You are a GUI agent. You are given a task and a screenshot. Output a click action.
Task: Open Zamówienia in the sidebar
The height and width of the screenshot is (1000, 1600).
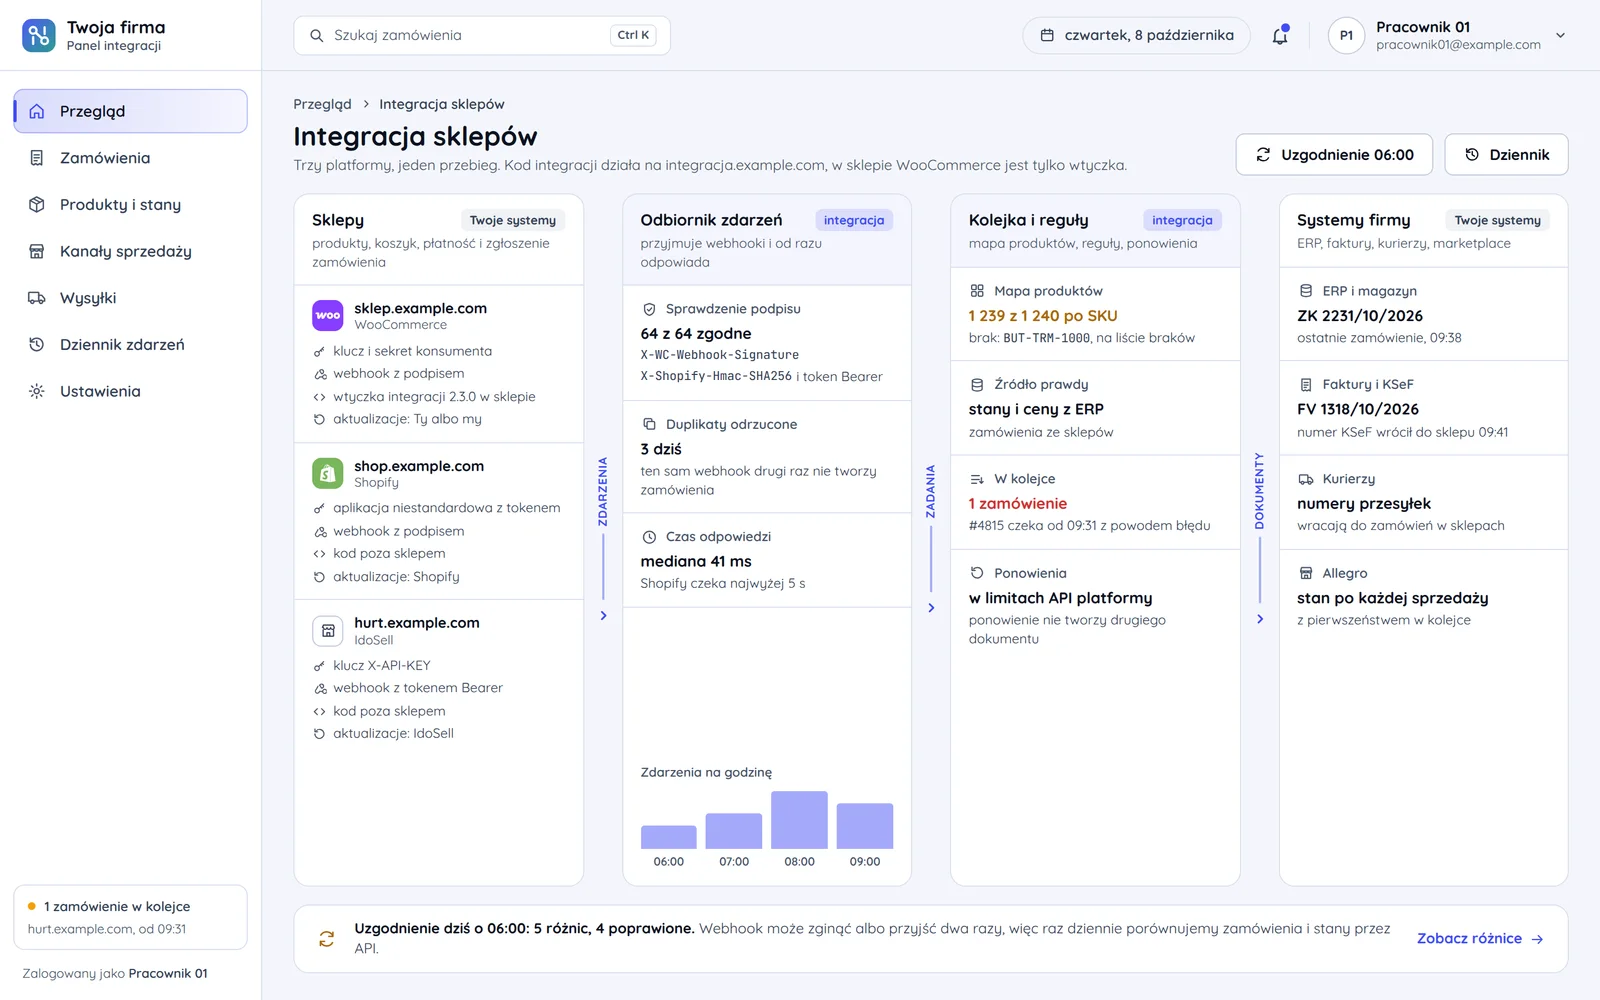point(130,158)
